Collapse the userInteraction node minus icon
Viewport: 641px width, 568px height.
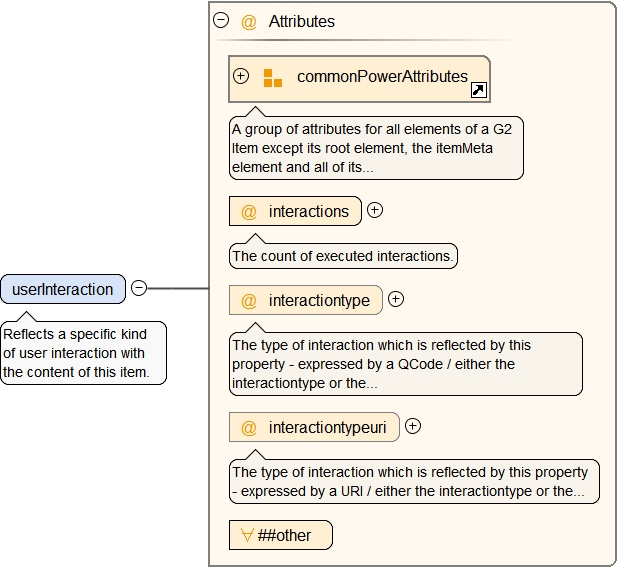point(139,288)
